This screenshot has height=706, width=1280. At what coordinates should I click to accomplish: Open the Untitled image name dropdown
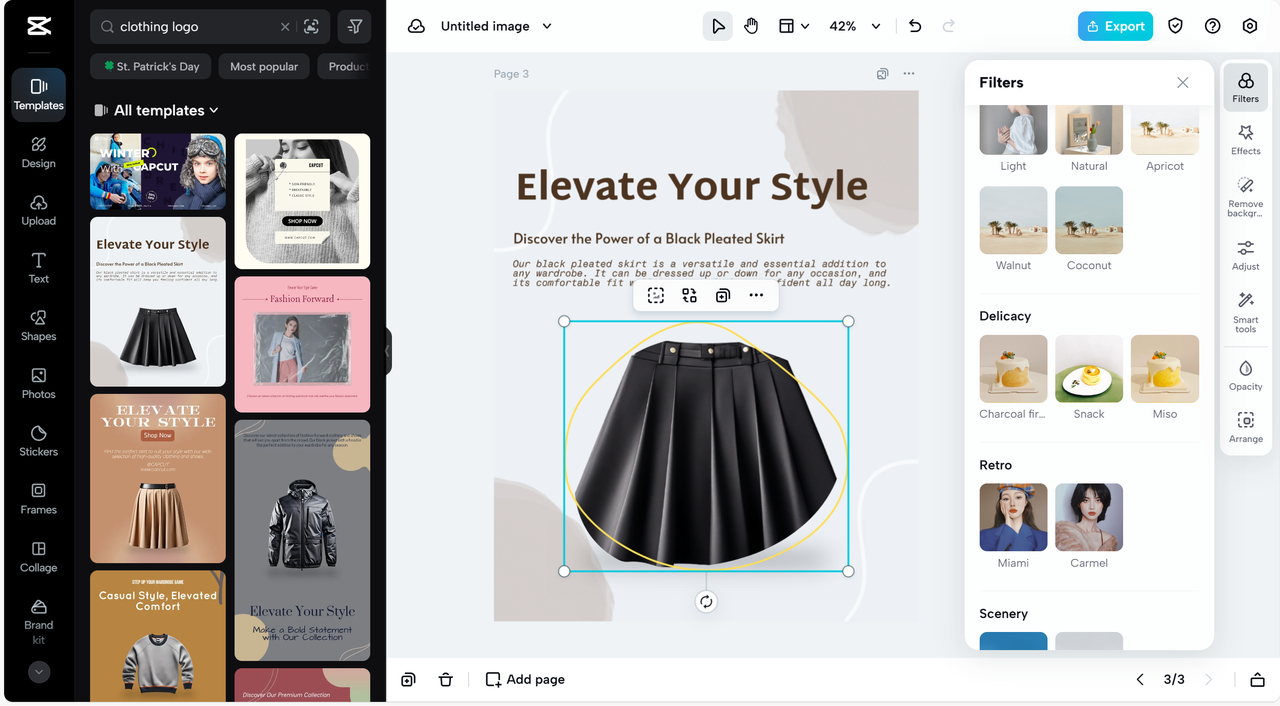(547, 26)
